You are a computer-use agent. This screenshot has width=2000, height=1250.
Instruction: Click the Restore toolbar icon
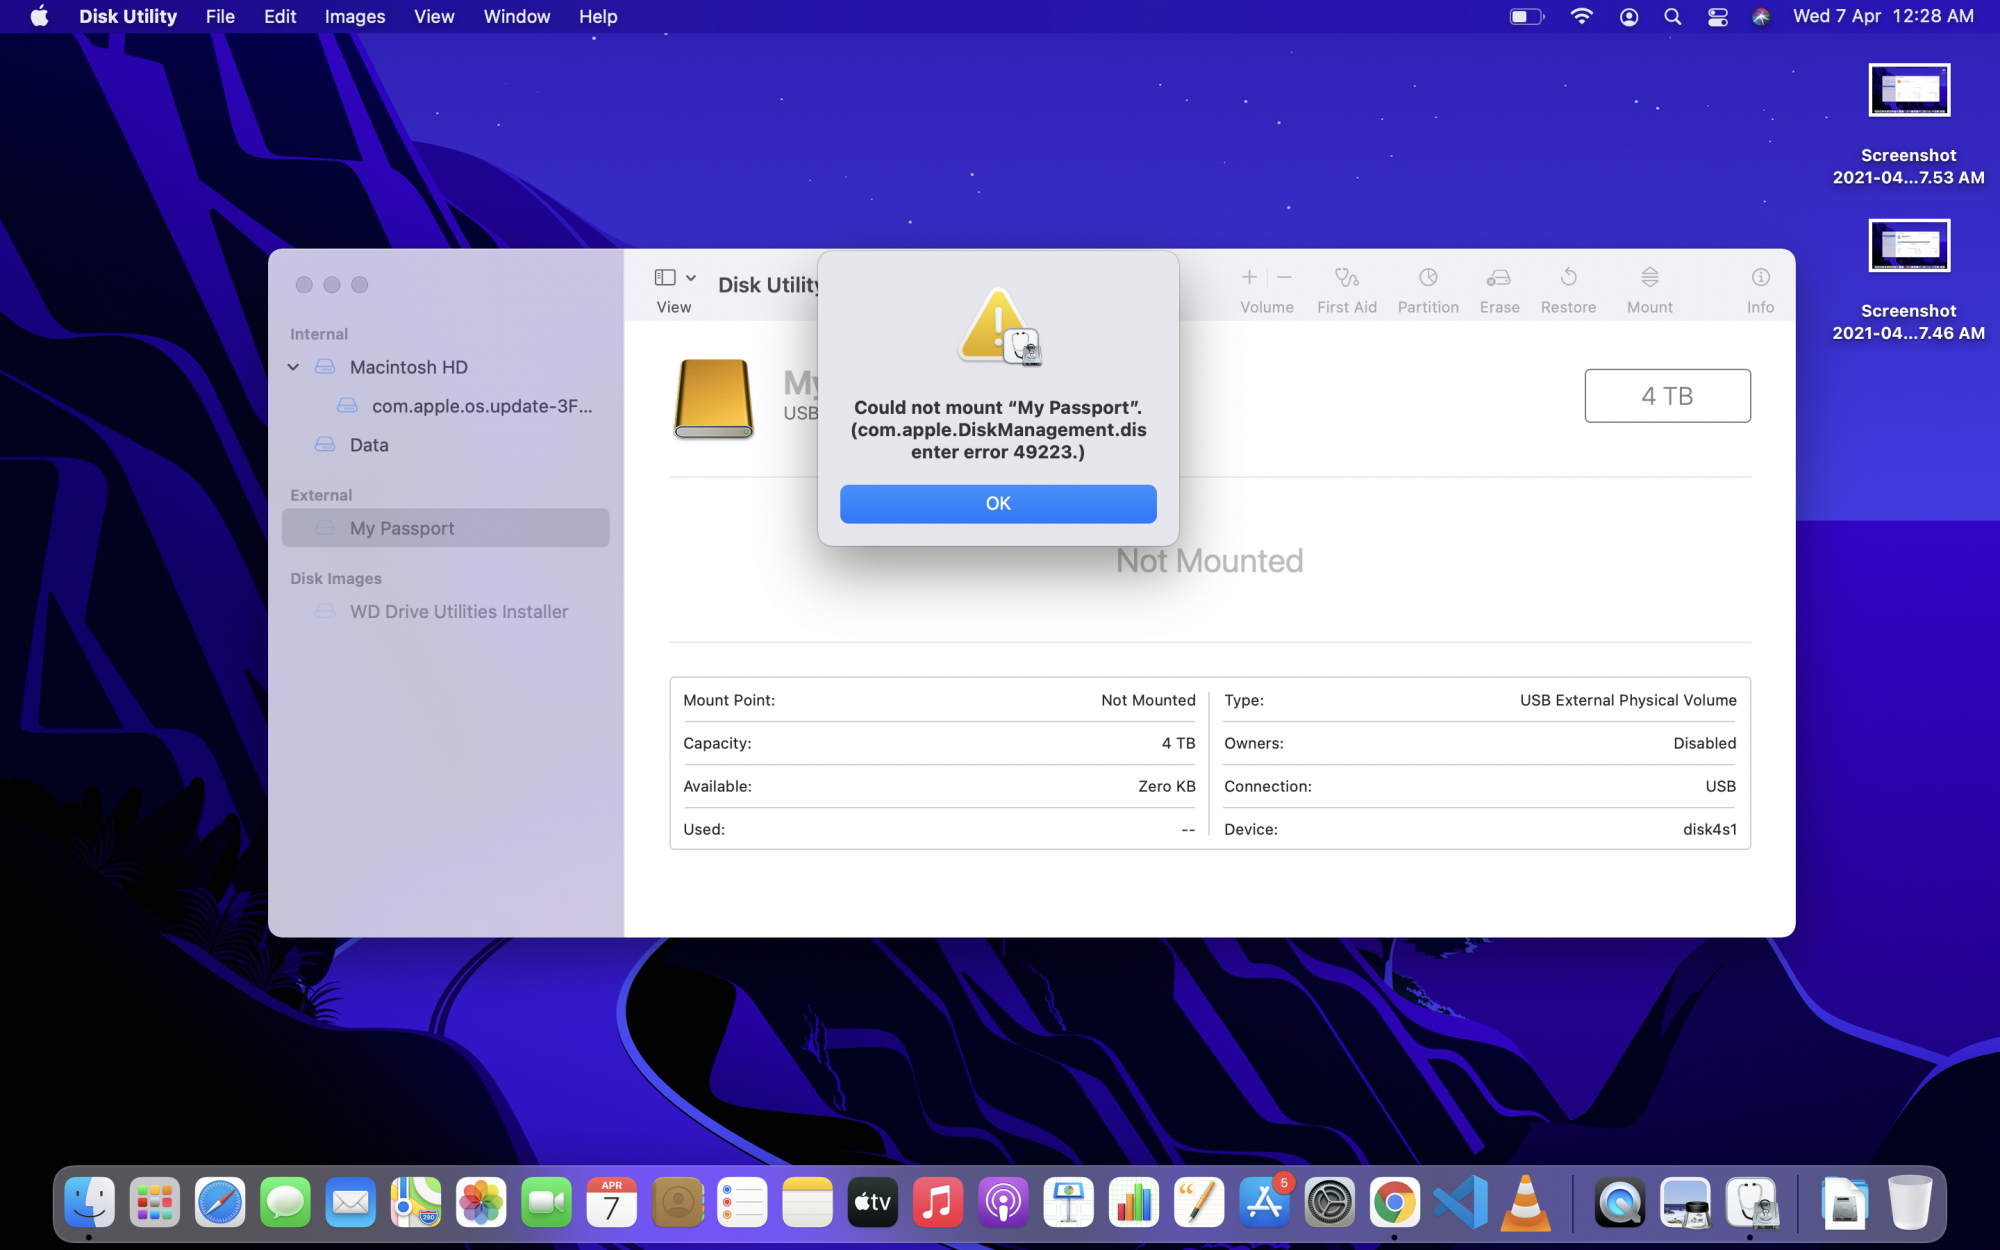(1567, 278)
